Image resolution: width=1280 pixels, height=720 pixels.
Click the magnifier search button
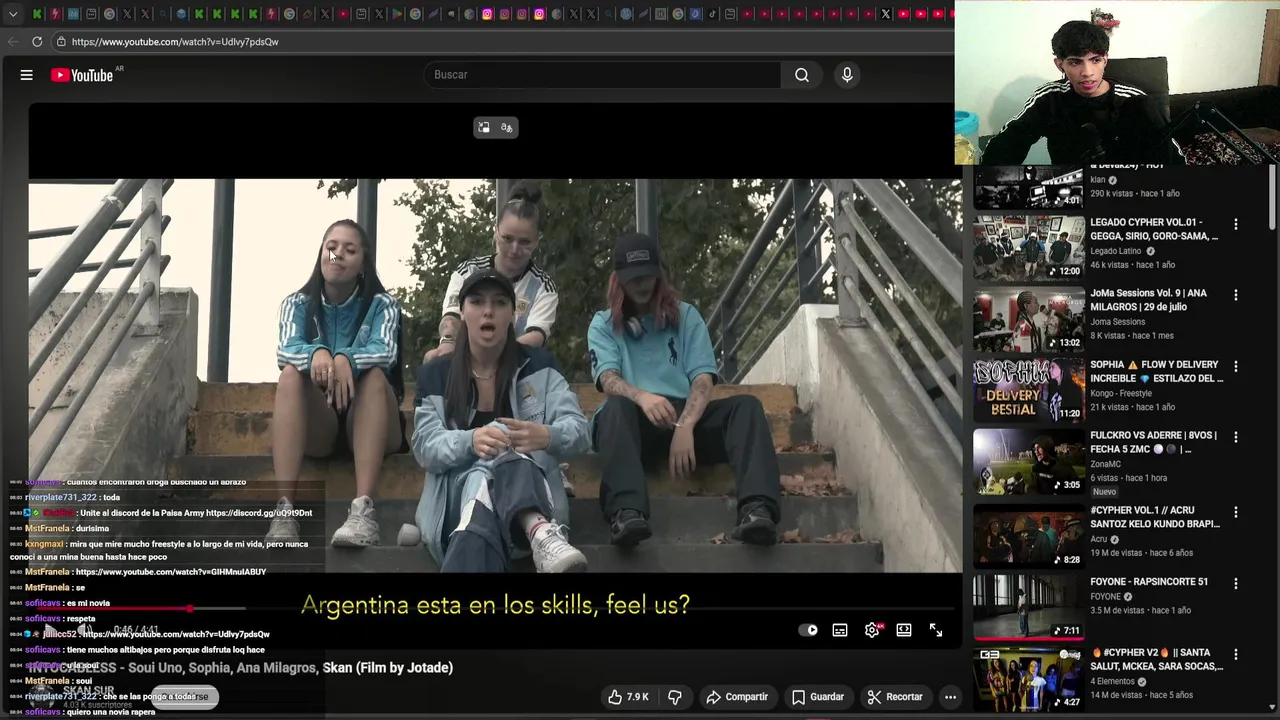802,75
